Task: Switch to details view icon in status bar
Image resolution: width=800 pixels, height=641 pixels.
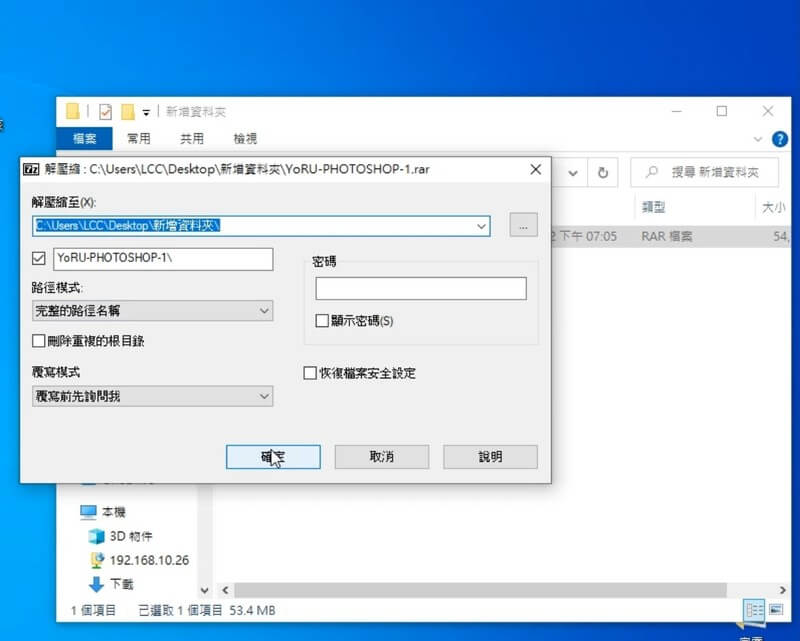Action: [x=754, y=609]
